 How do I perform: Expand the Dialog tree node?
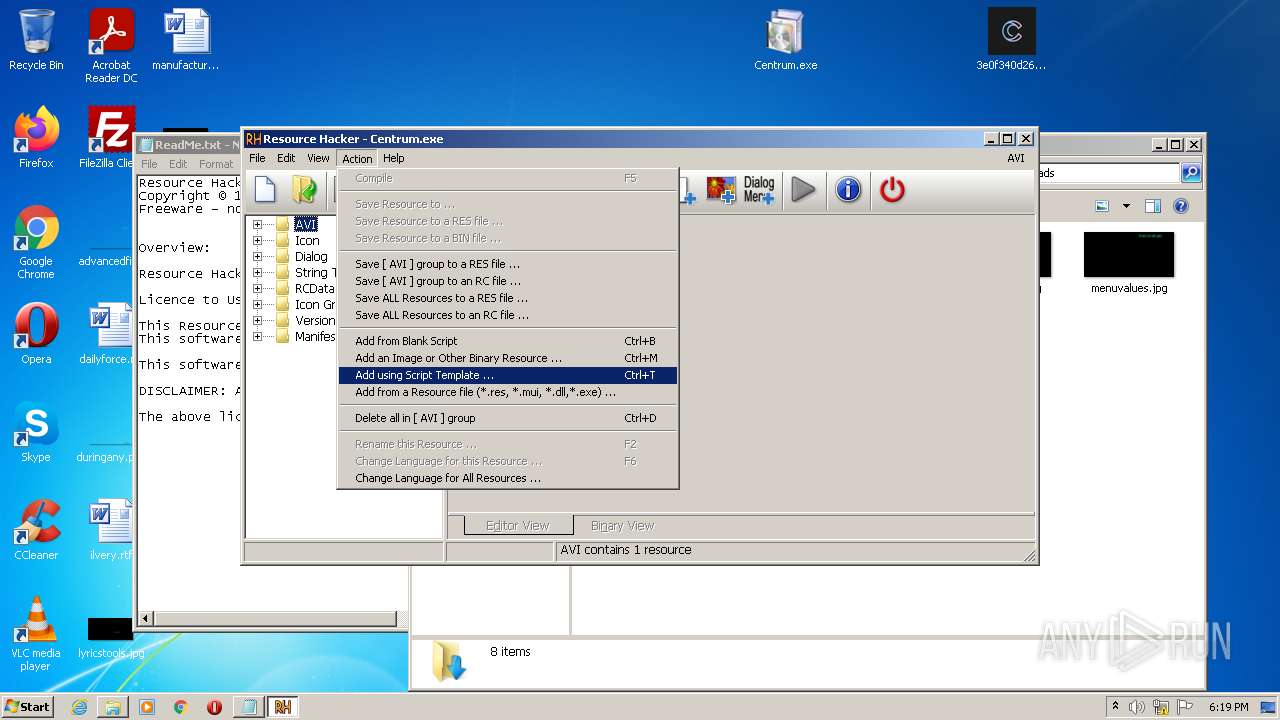[257, 257]
